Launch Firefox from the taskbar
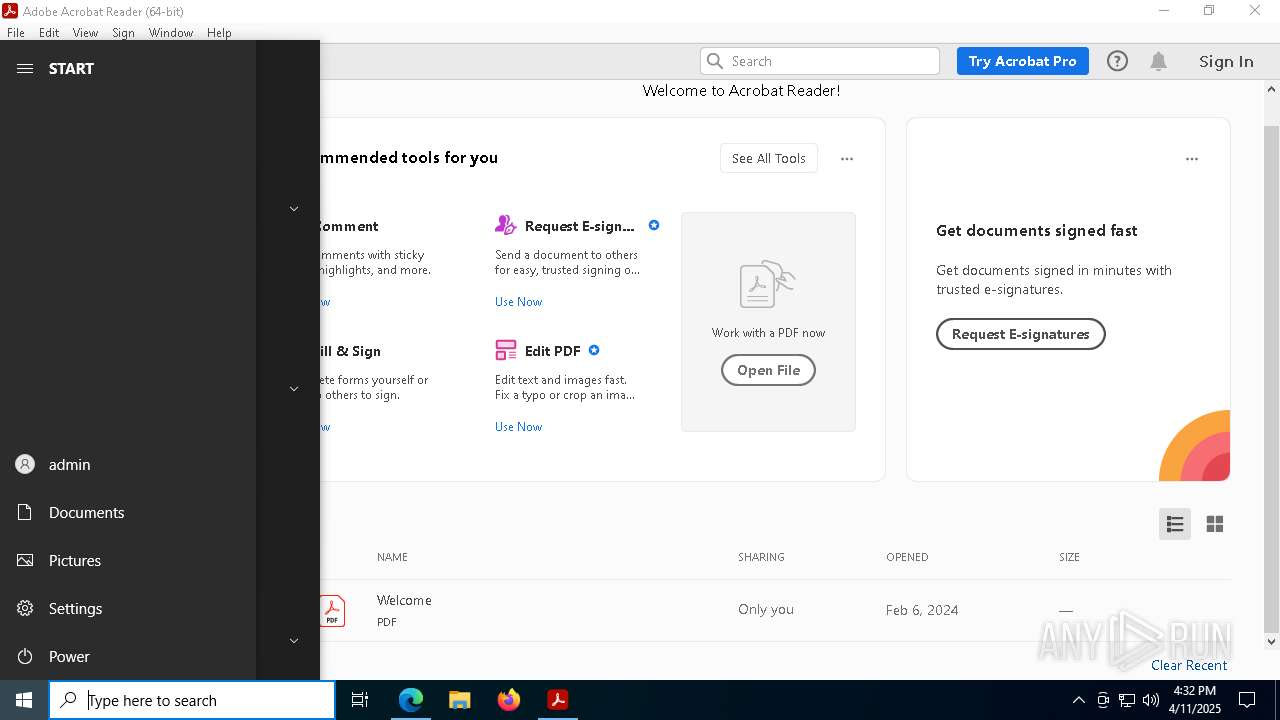Image resolution: width=1280 pixels, height=720 pixels. (509, 700)
